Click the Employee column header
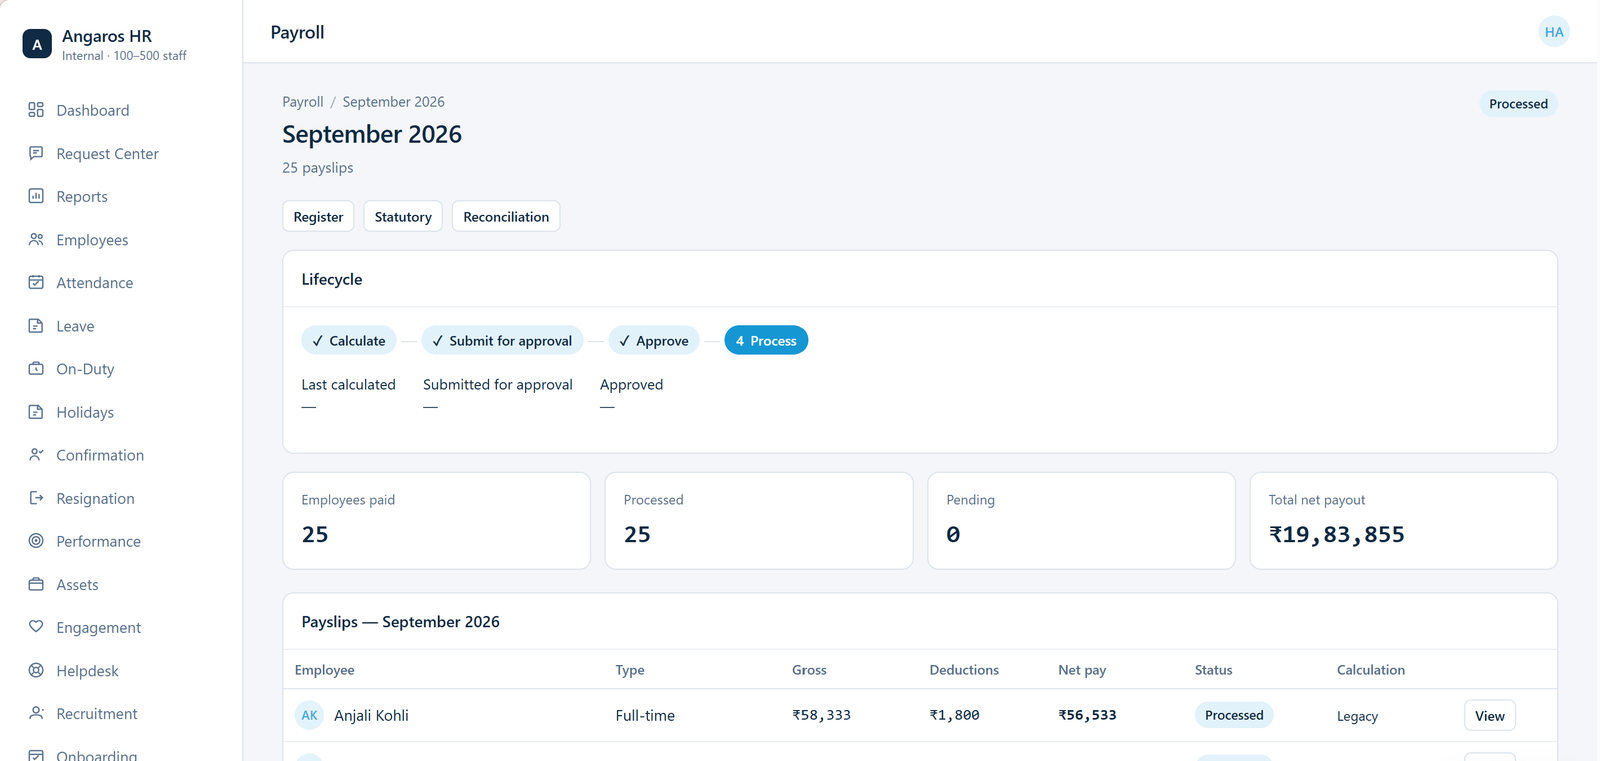 (x=325, y=670)
